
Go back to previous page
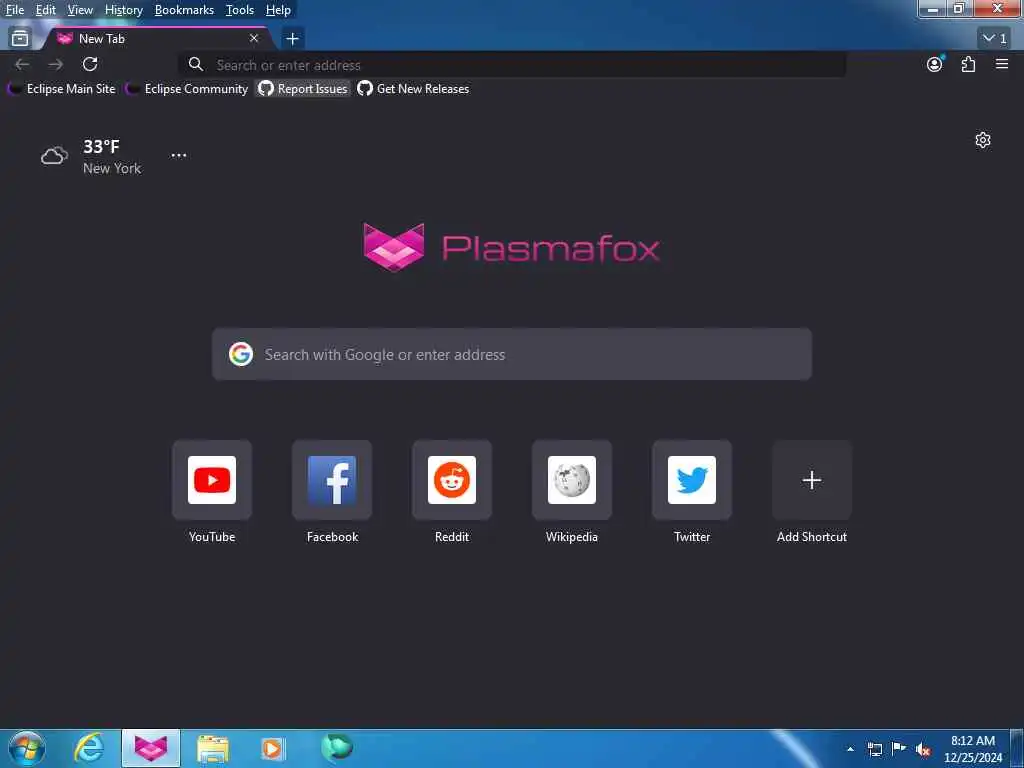point(22,64)
